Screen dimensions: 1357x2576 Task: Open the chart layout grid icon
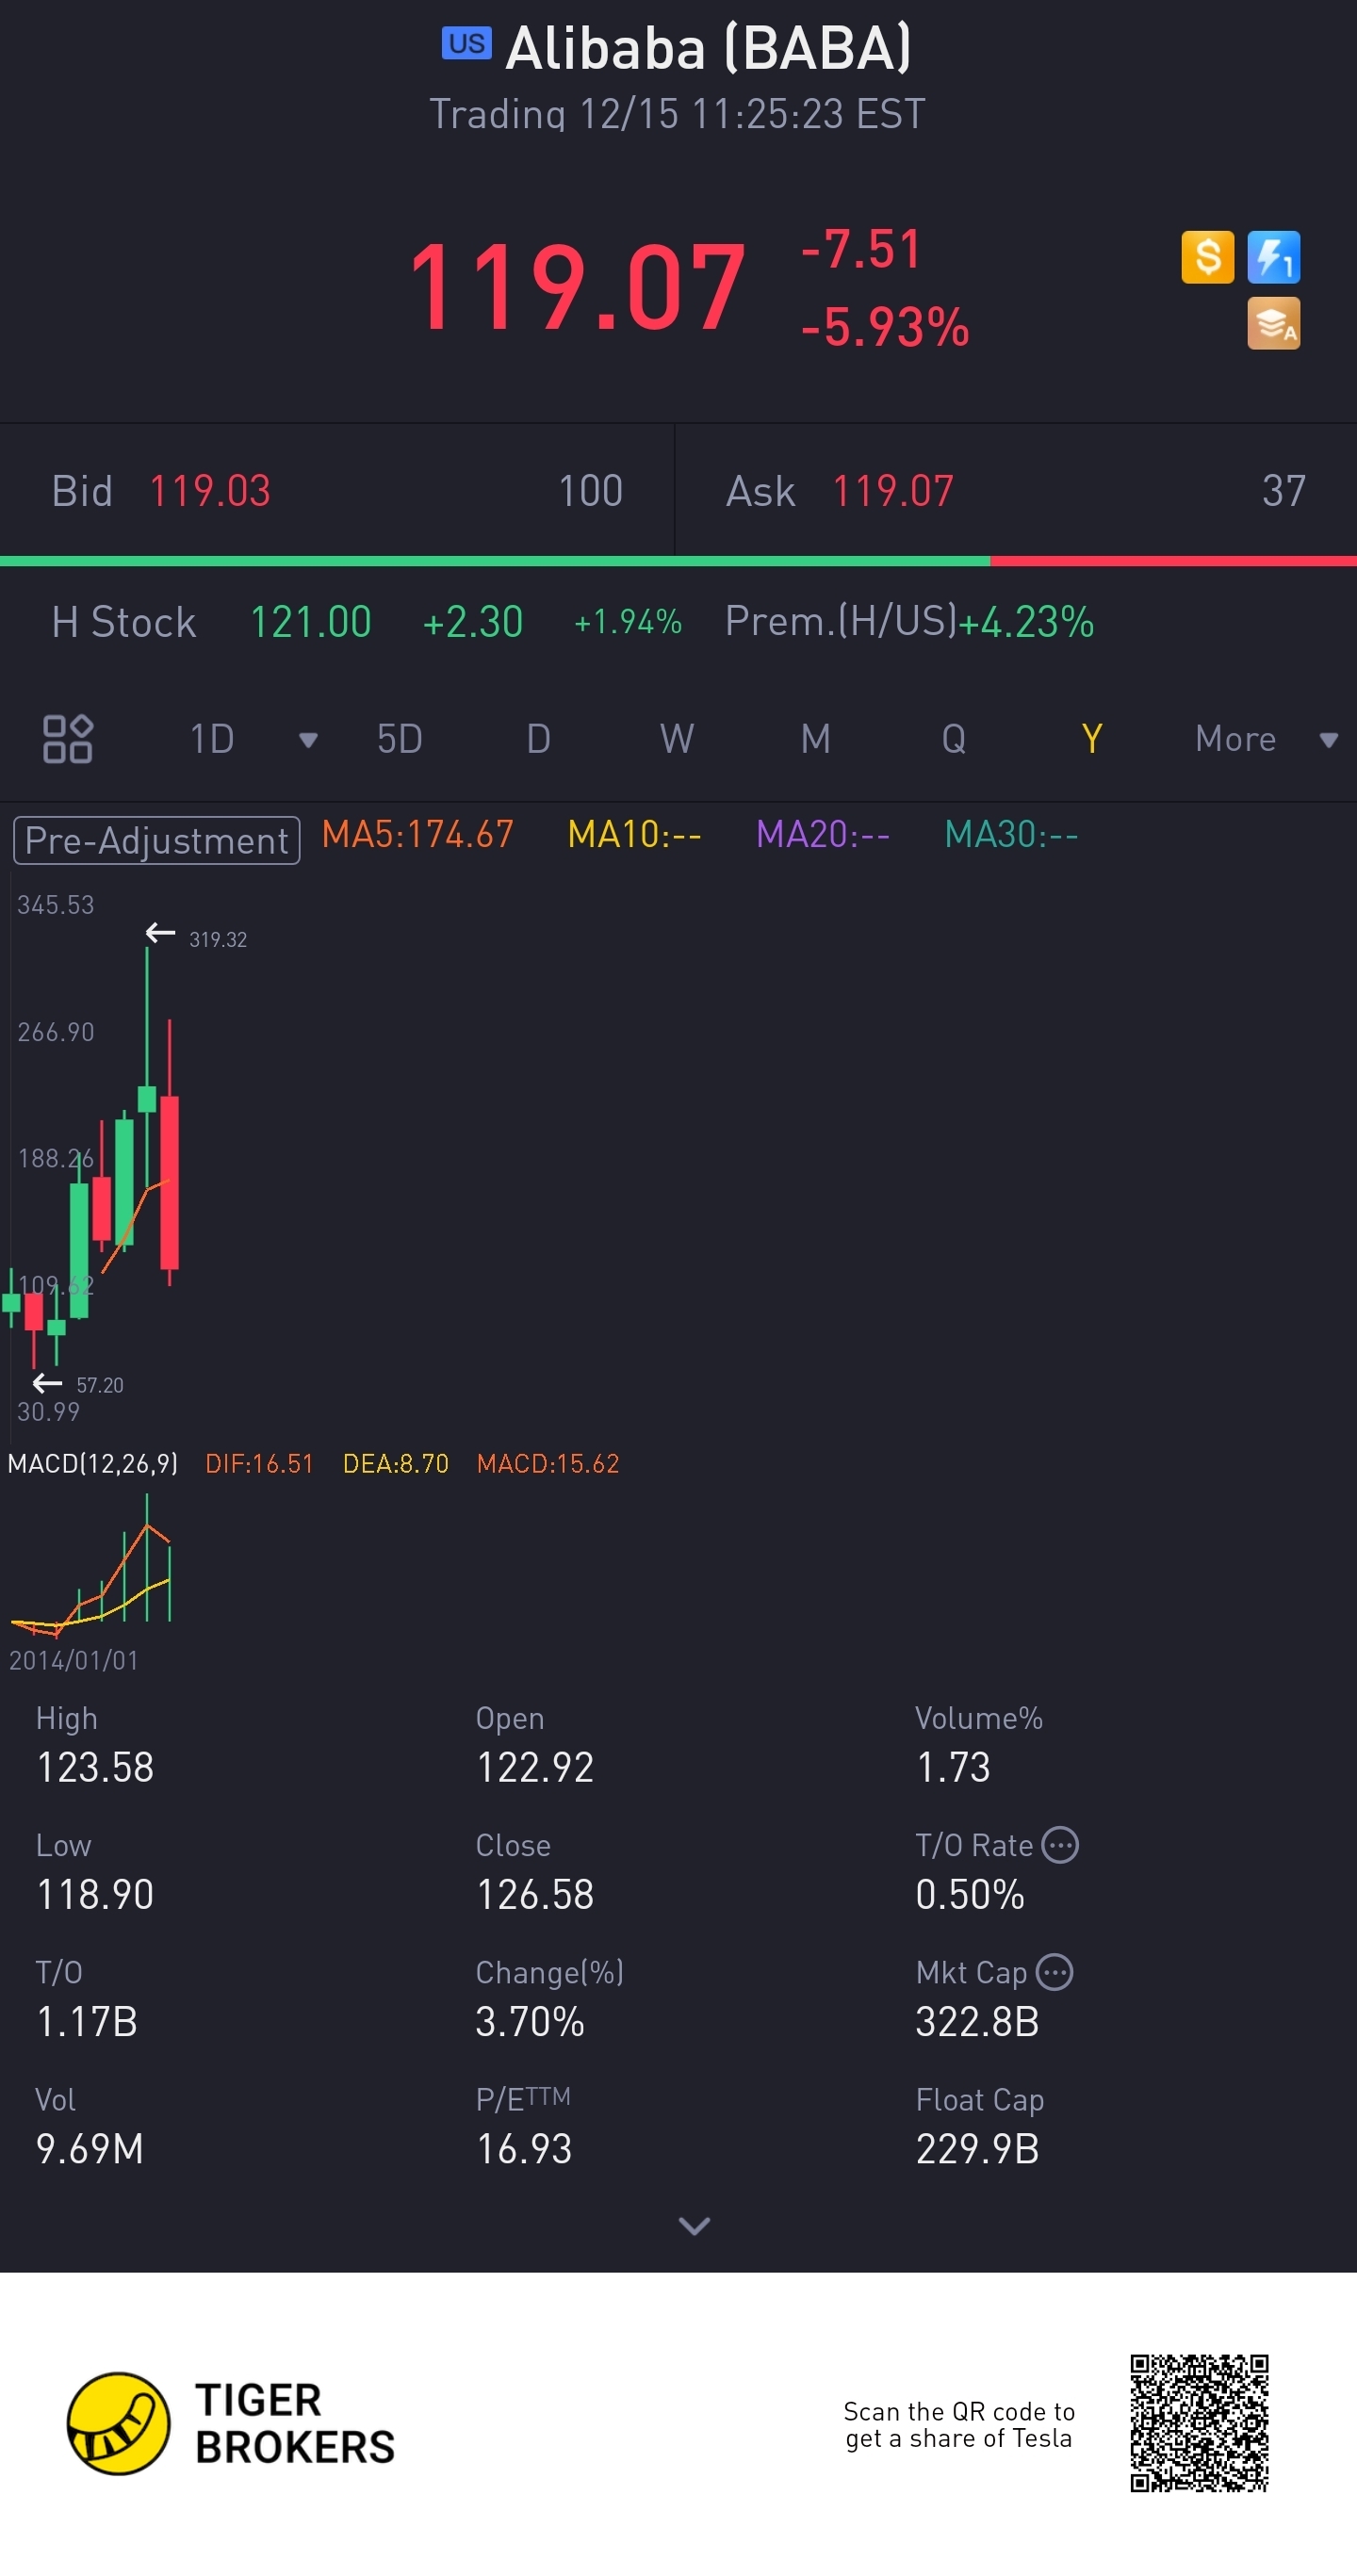pos(68,739)
